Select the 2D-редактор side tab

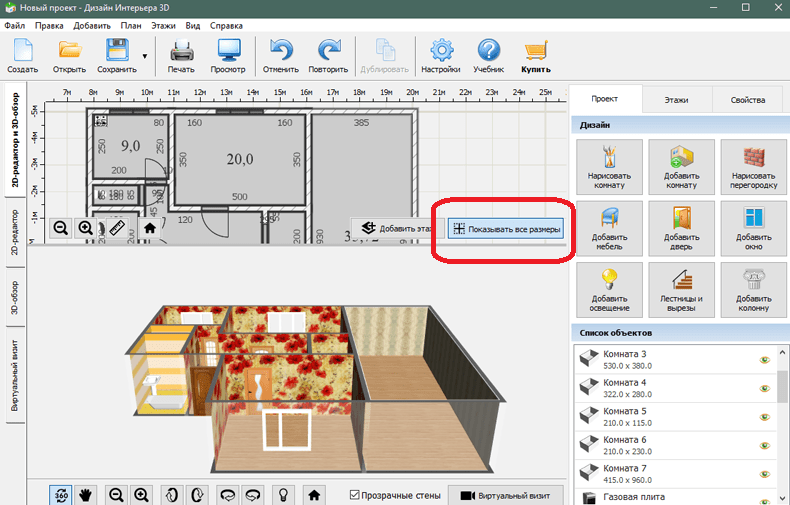click(15, 232)
